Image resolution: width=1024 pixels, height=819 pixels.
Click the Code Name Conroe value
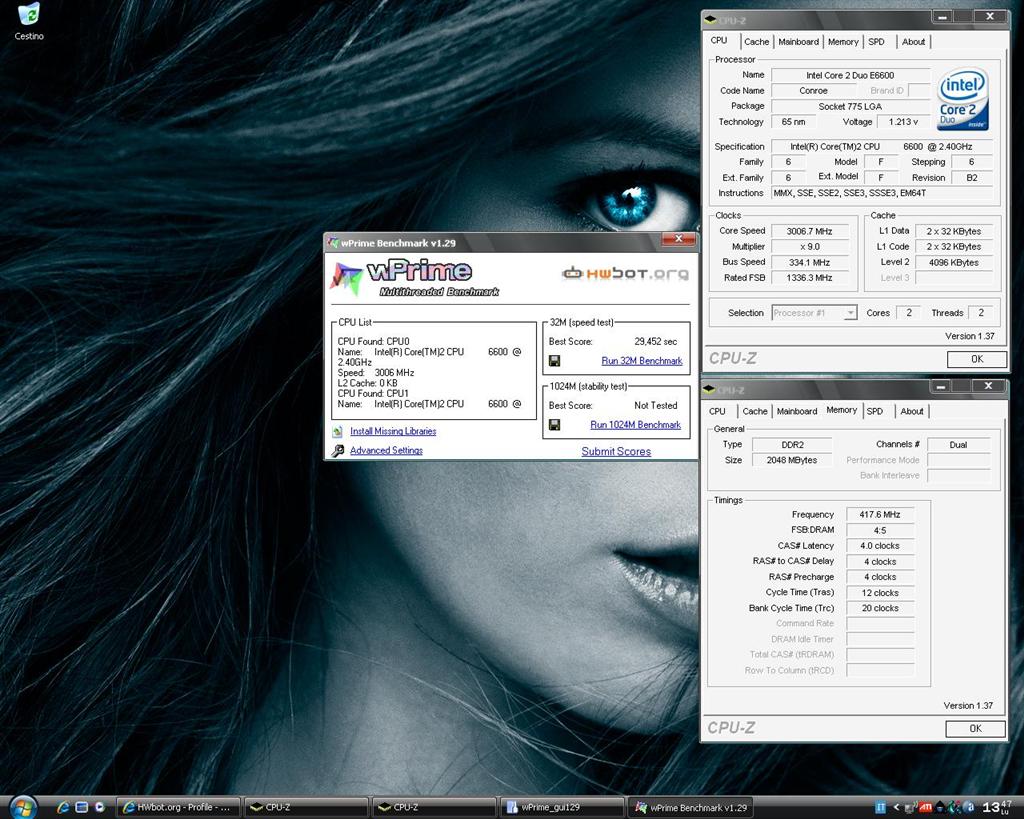click(814, 91)
